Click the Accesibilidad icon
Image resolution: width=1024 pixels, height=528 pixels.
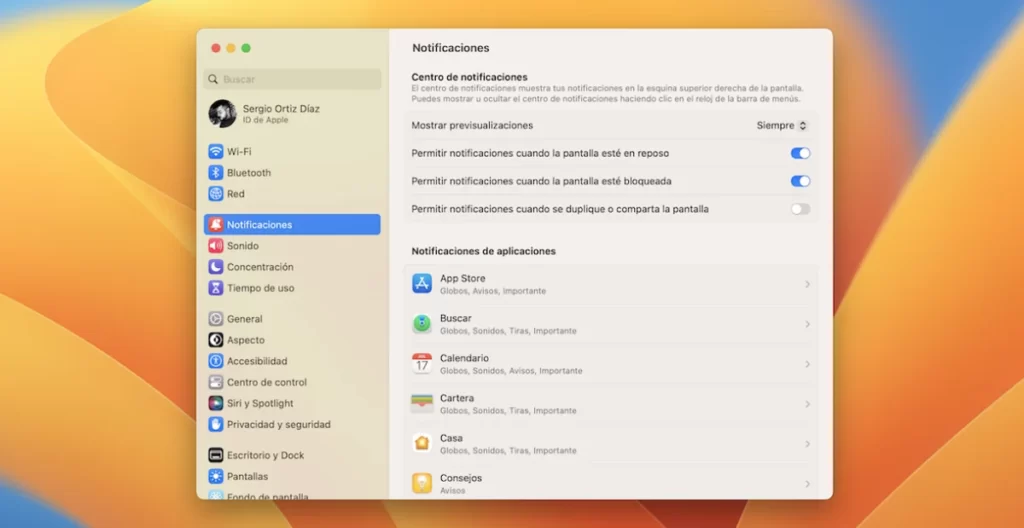pyautogui.click(x=216, y=361)
